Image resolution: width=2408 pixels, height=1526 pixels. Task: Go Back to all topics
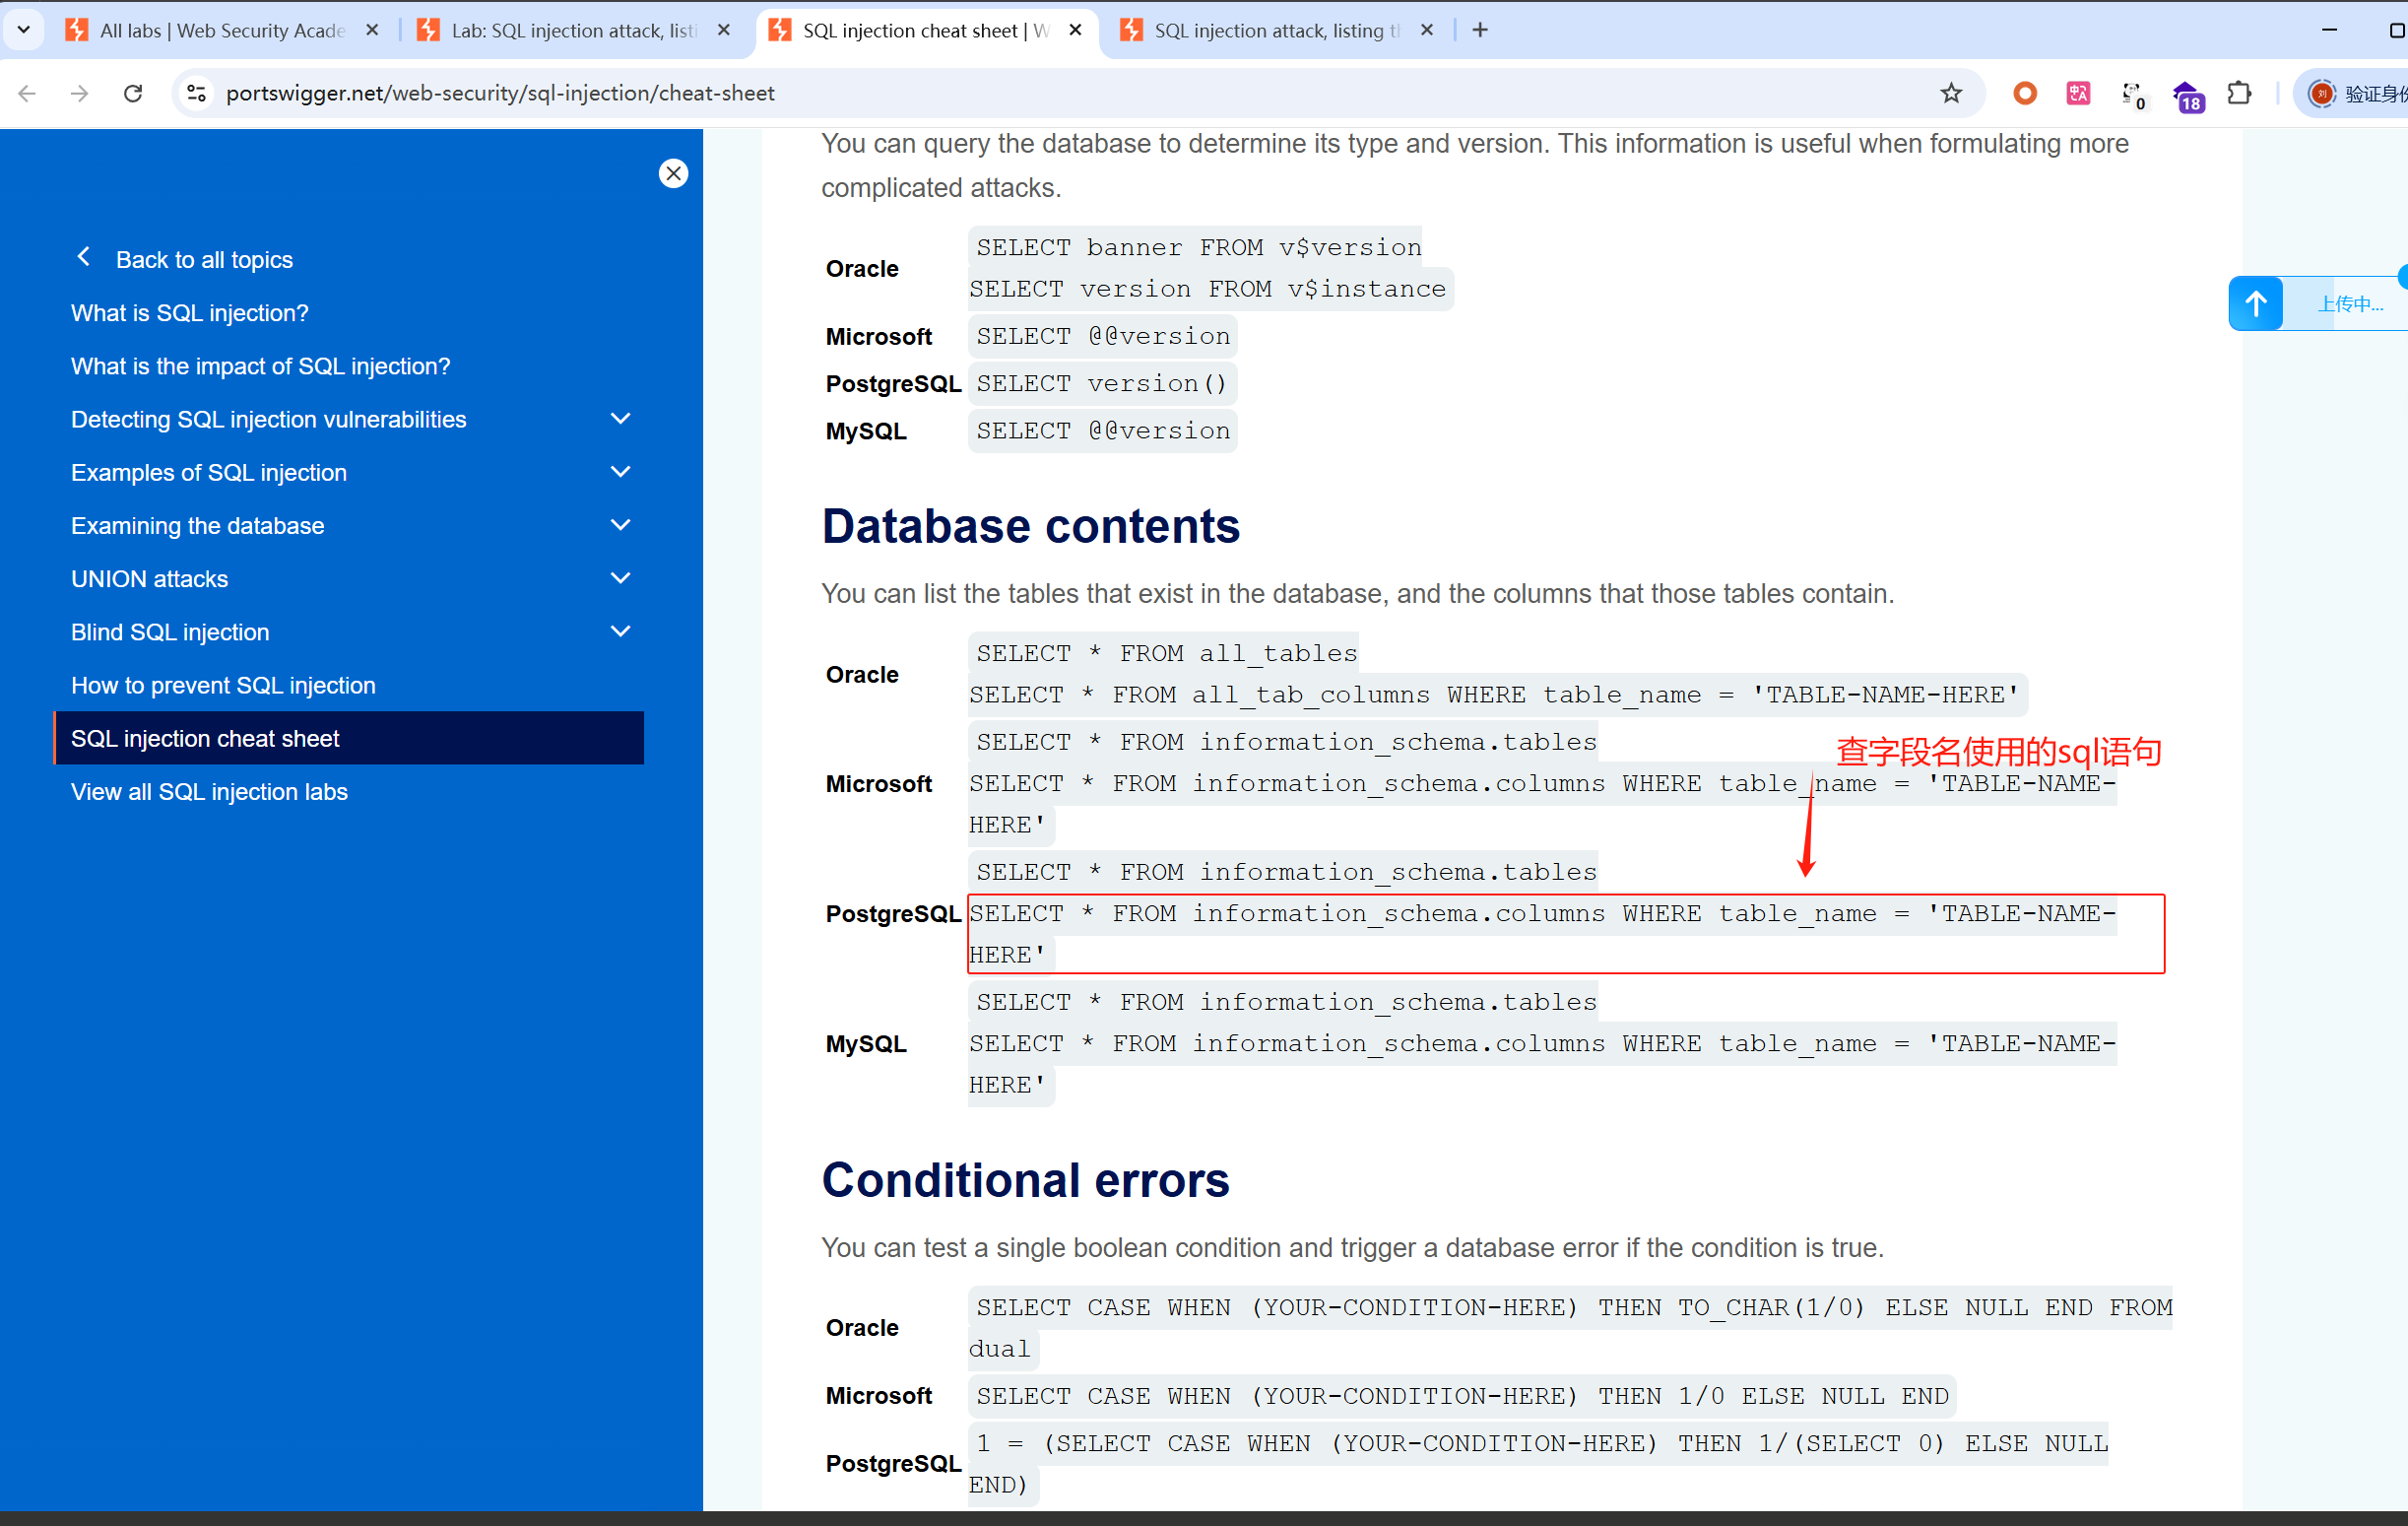point(203,260)
